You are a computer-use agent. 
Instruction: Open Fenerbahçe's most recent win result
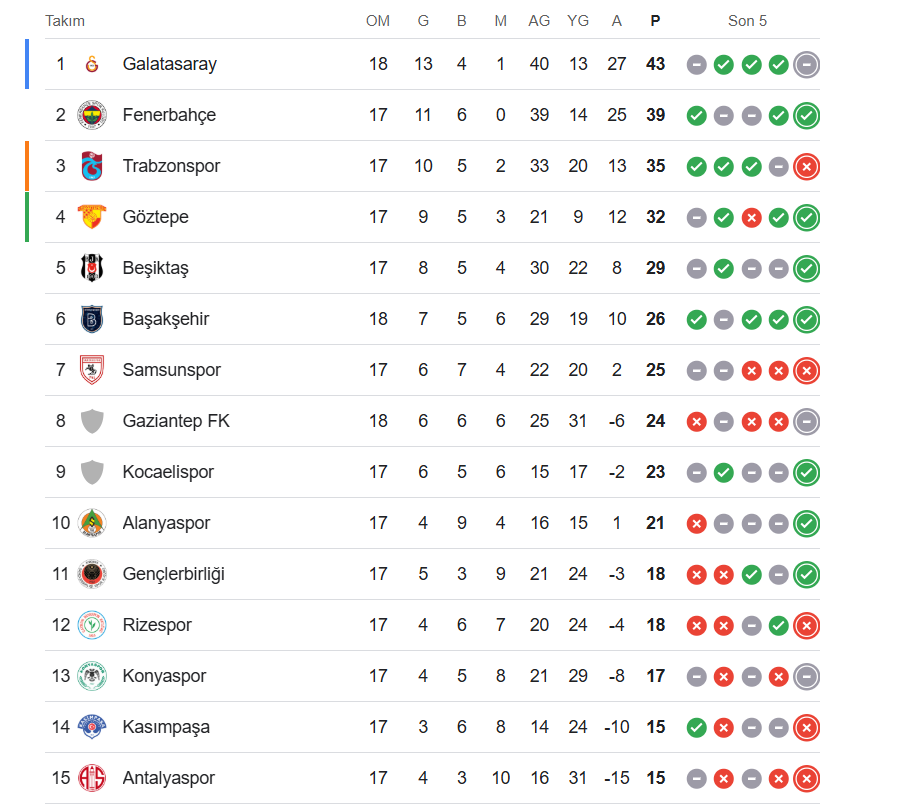(807, 115)
